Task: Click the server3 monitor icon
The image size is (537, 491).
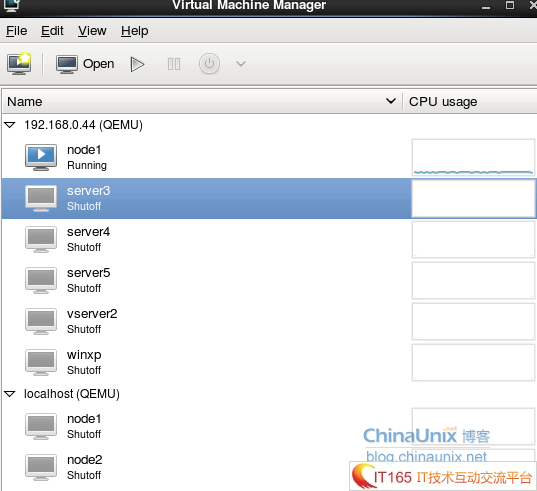Action: (41, 198)
